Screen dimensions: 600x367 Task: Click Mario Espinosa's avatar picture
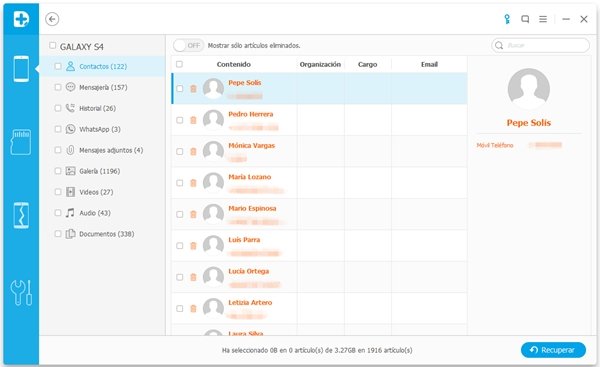[x=213, y=214]
